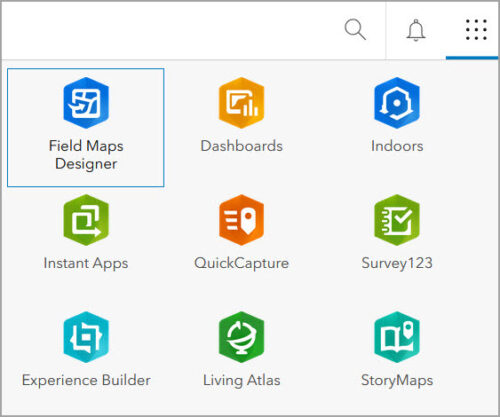Toggle the app launcher grid icon
This screenshot has height=417, width=500.
(x=476, y=30)
